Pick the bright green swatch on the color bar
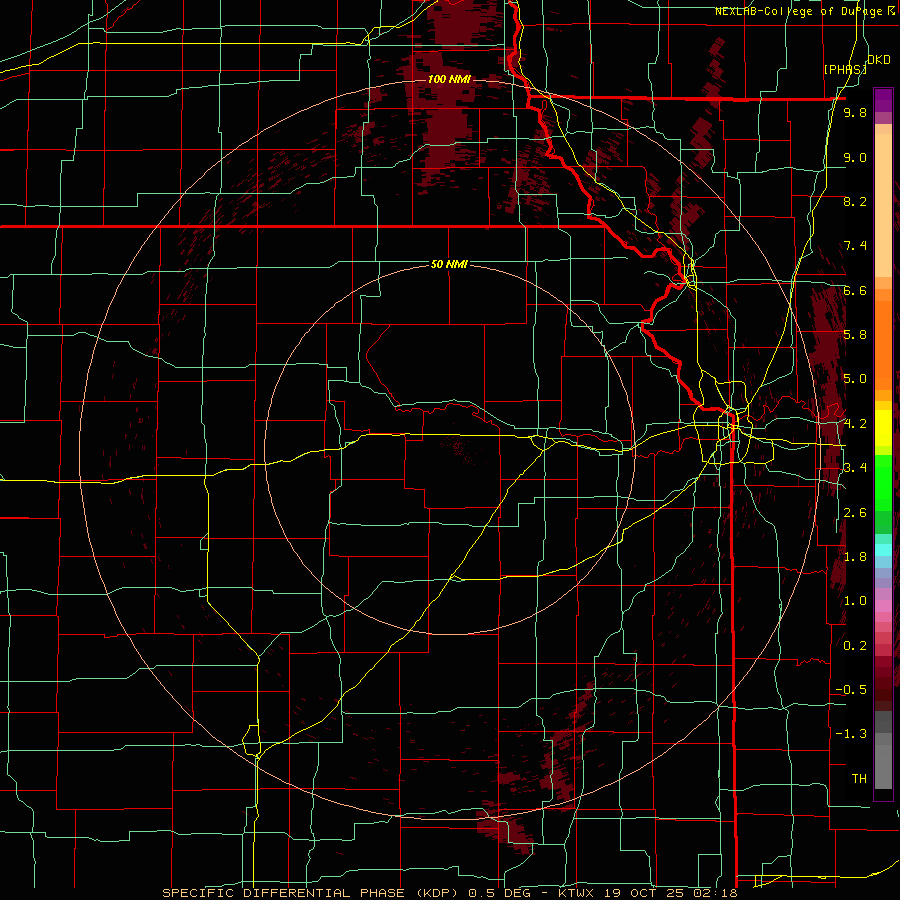Image resolution: width=900 pixels, height=900 pixels. (883, 481)
